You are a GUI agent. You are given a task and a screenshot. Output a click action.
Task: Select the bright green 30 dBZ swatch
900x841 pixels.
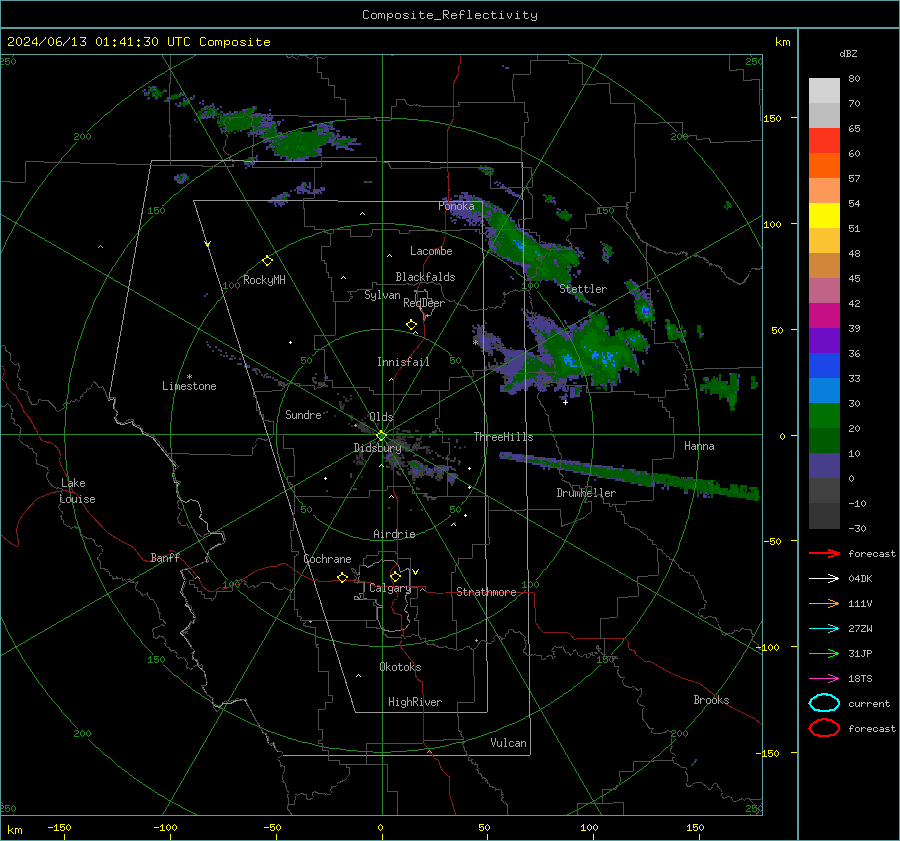(x=824, y=415)
